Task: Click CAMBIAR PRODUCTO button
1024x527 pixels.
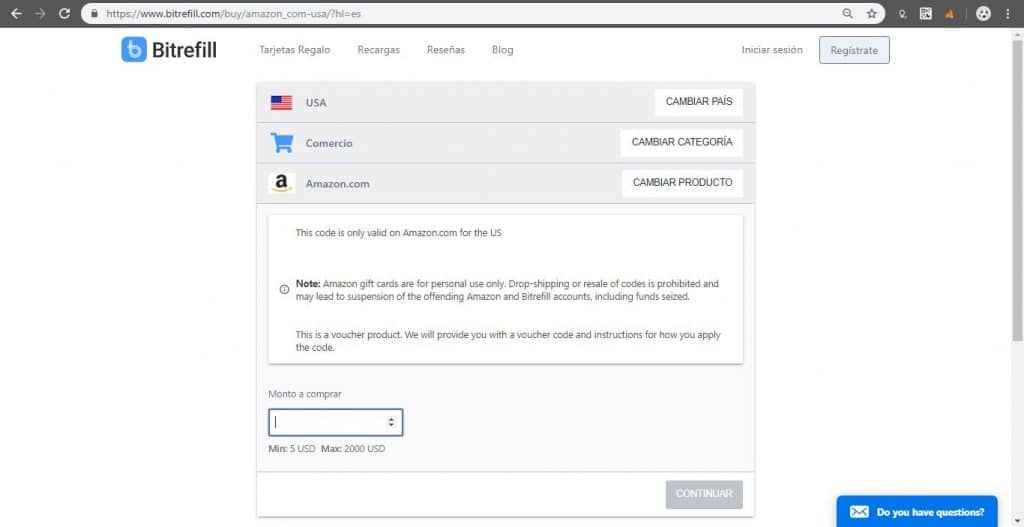Action: pos(682,183)
